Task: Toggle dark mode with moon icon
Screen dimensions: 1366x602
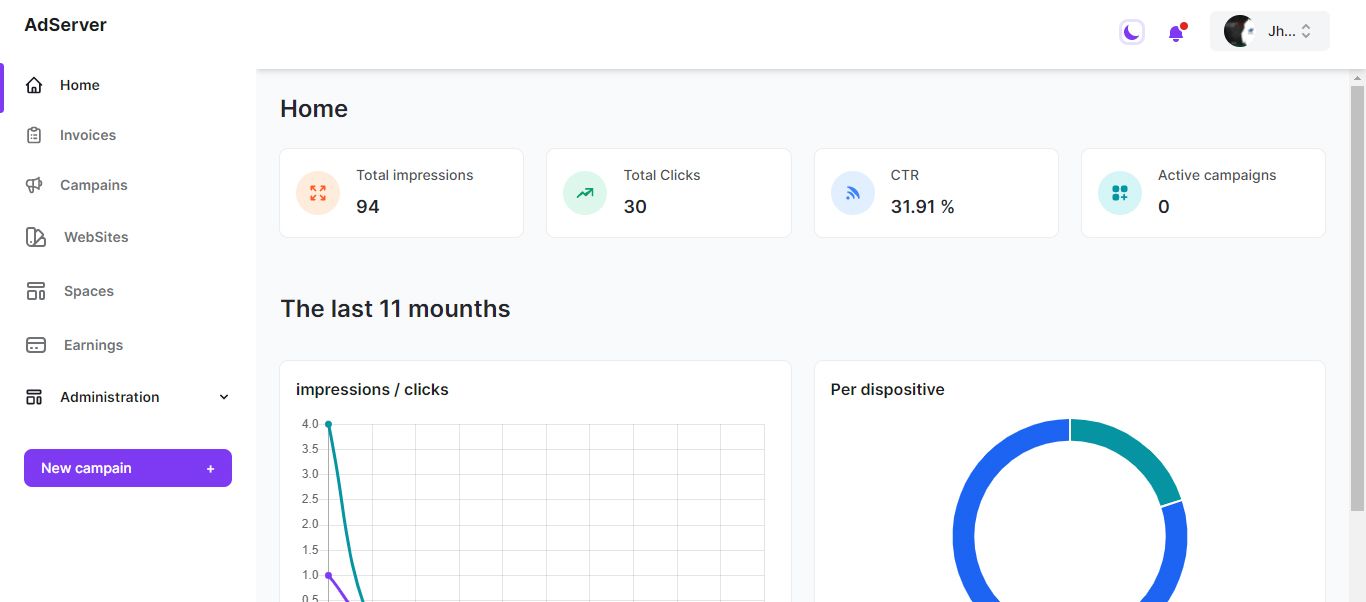Action: point(1131,32)
